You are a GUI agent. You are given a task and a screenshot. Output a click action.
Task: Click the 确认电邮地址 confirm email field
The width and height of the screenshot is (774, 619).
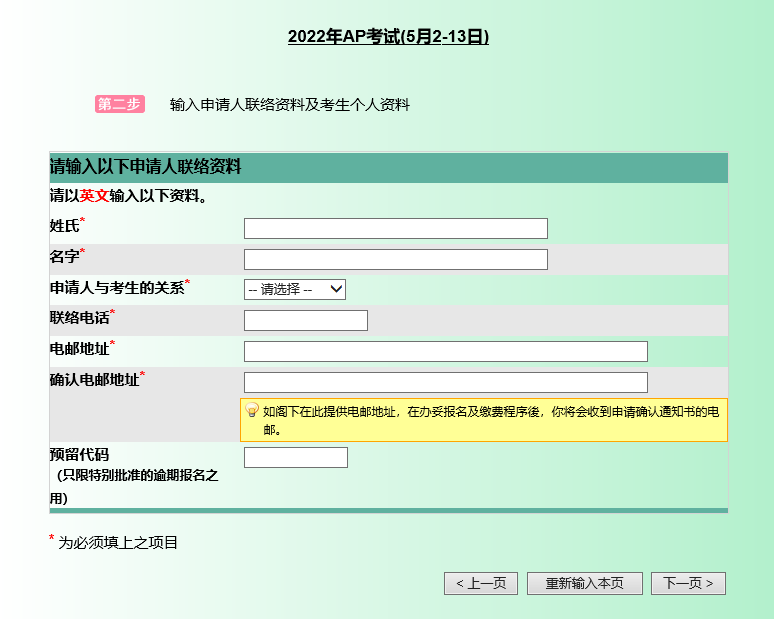446,383
